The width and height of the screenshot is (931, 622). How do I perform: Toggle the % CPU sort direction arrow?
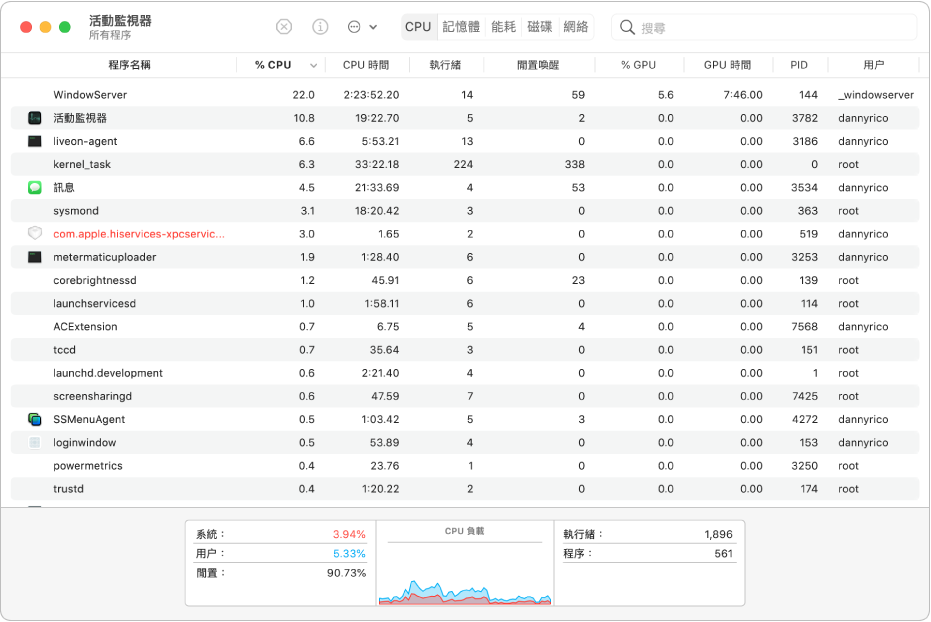pyautogui.click(x=314, y=65)
